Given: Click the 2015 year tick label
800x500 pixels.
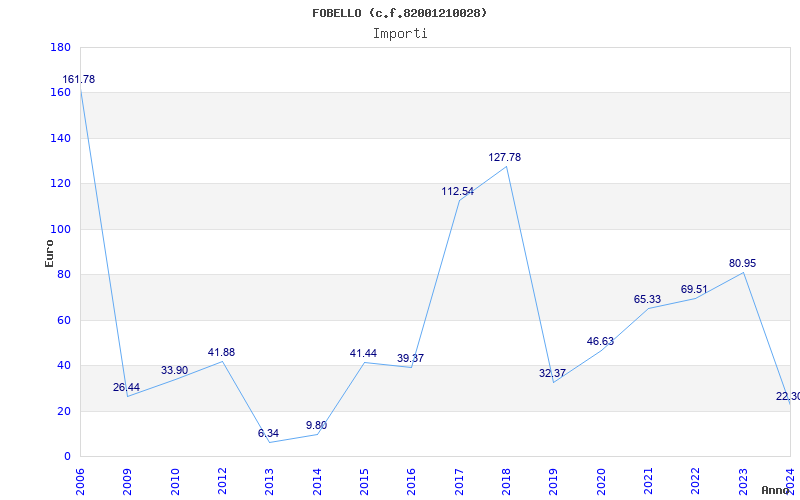Looking at the screenshot, I should (364, 482).
